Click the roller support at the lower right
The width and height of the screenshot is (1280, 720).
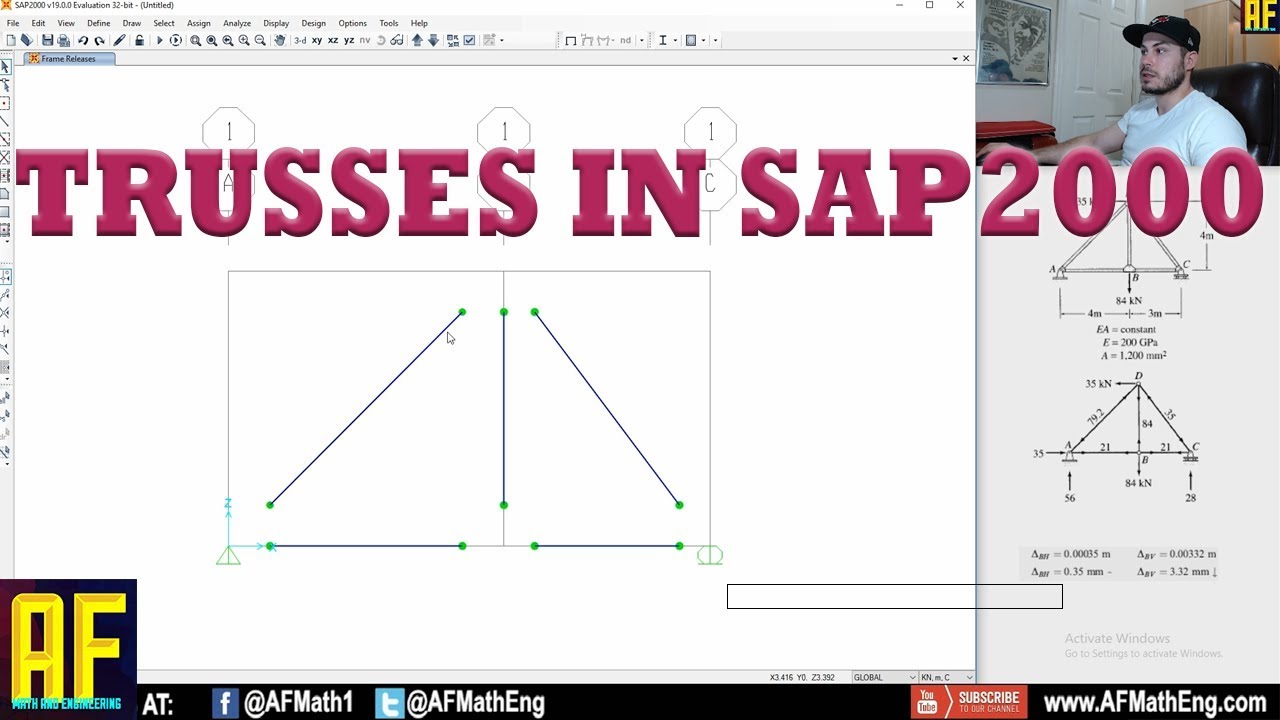pos(710,555)
